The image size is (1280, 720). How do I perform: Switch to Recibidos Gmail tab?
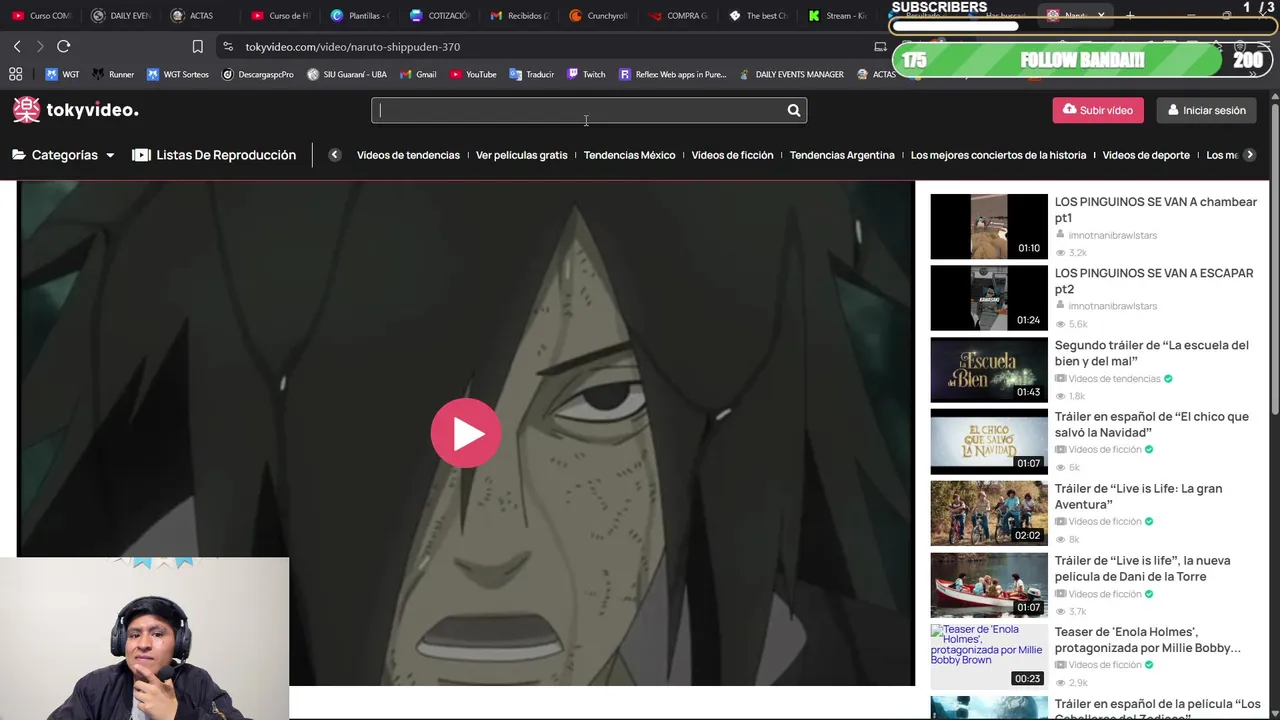[x=520, y=16]
